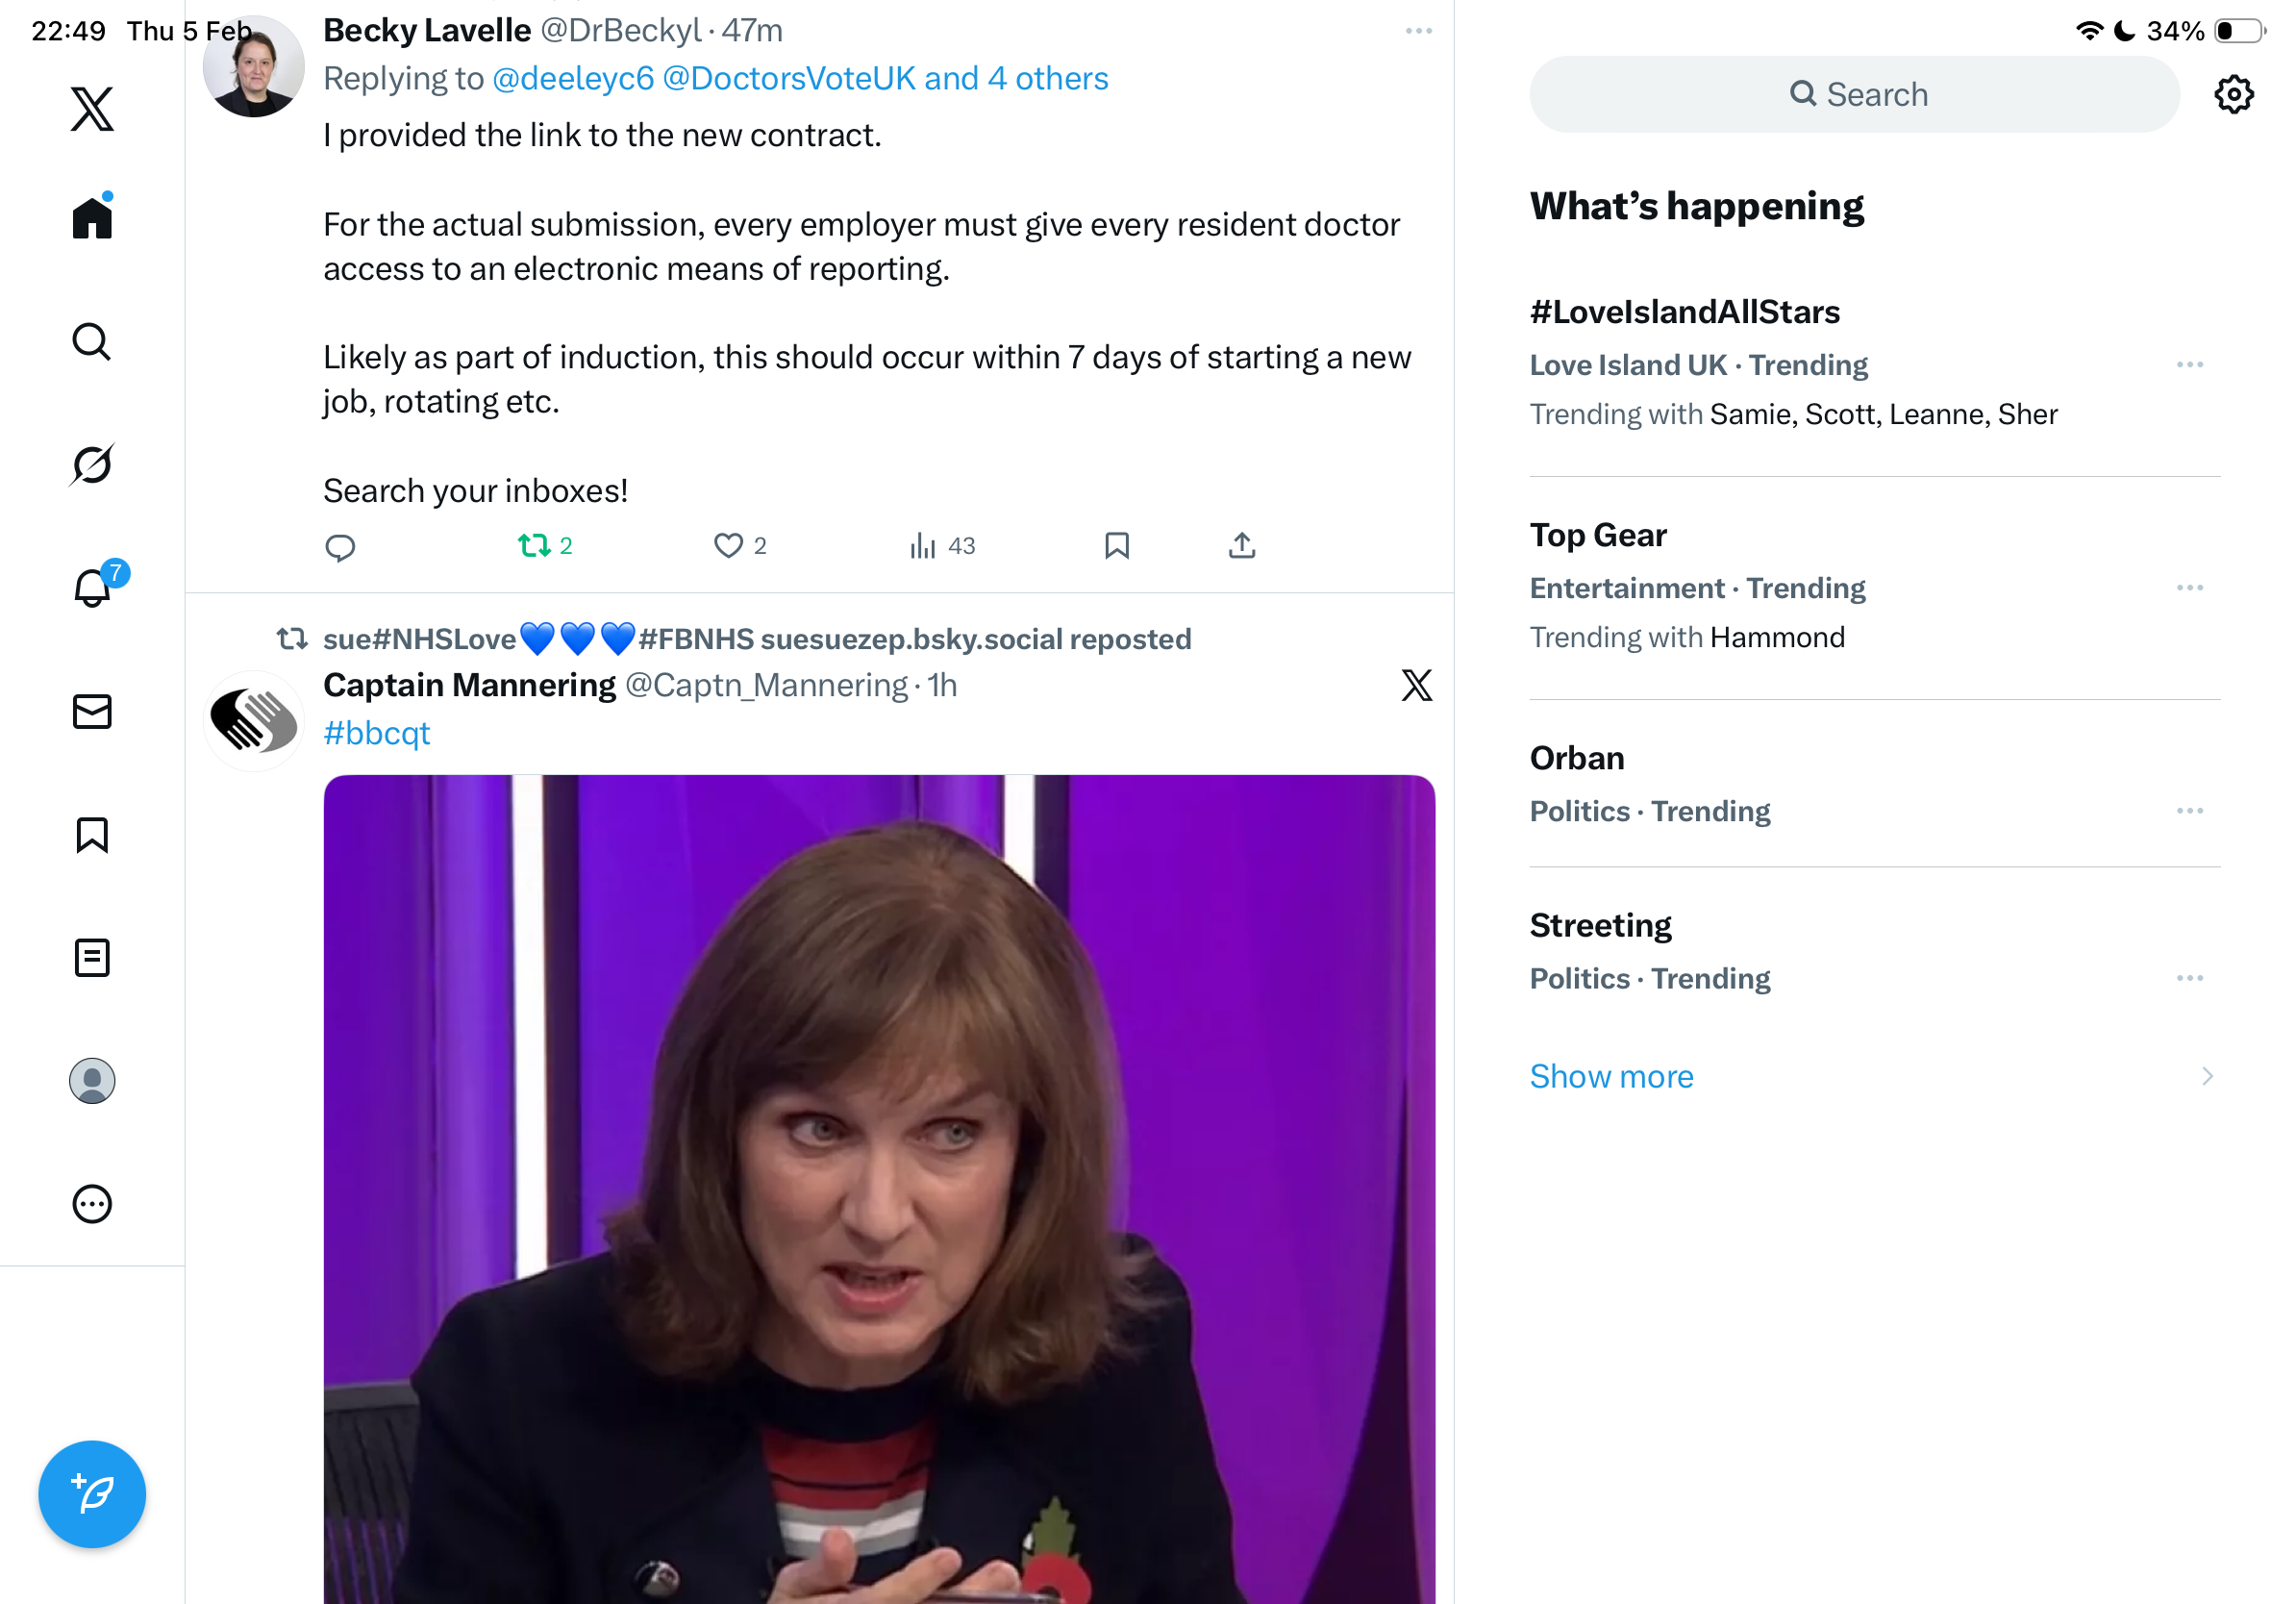Open the sidebar Search tab
Viewport: 2296px width, 1604px height.
[x=92, y=341]
